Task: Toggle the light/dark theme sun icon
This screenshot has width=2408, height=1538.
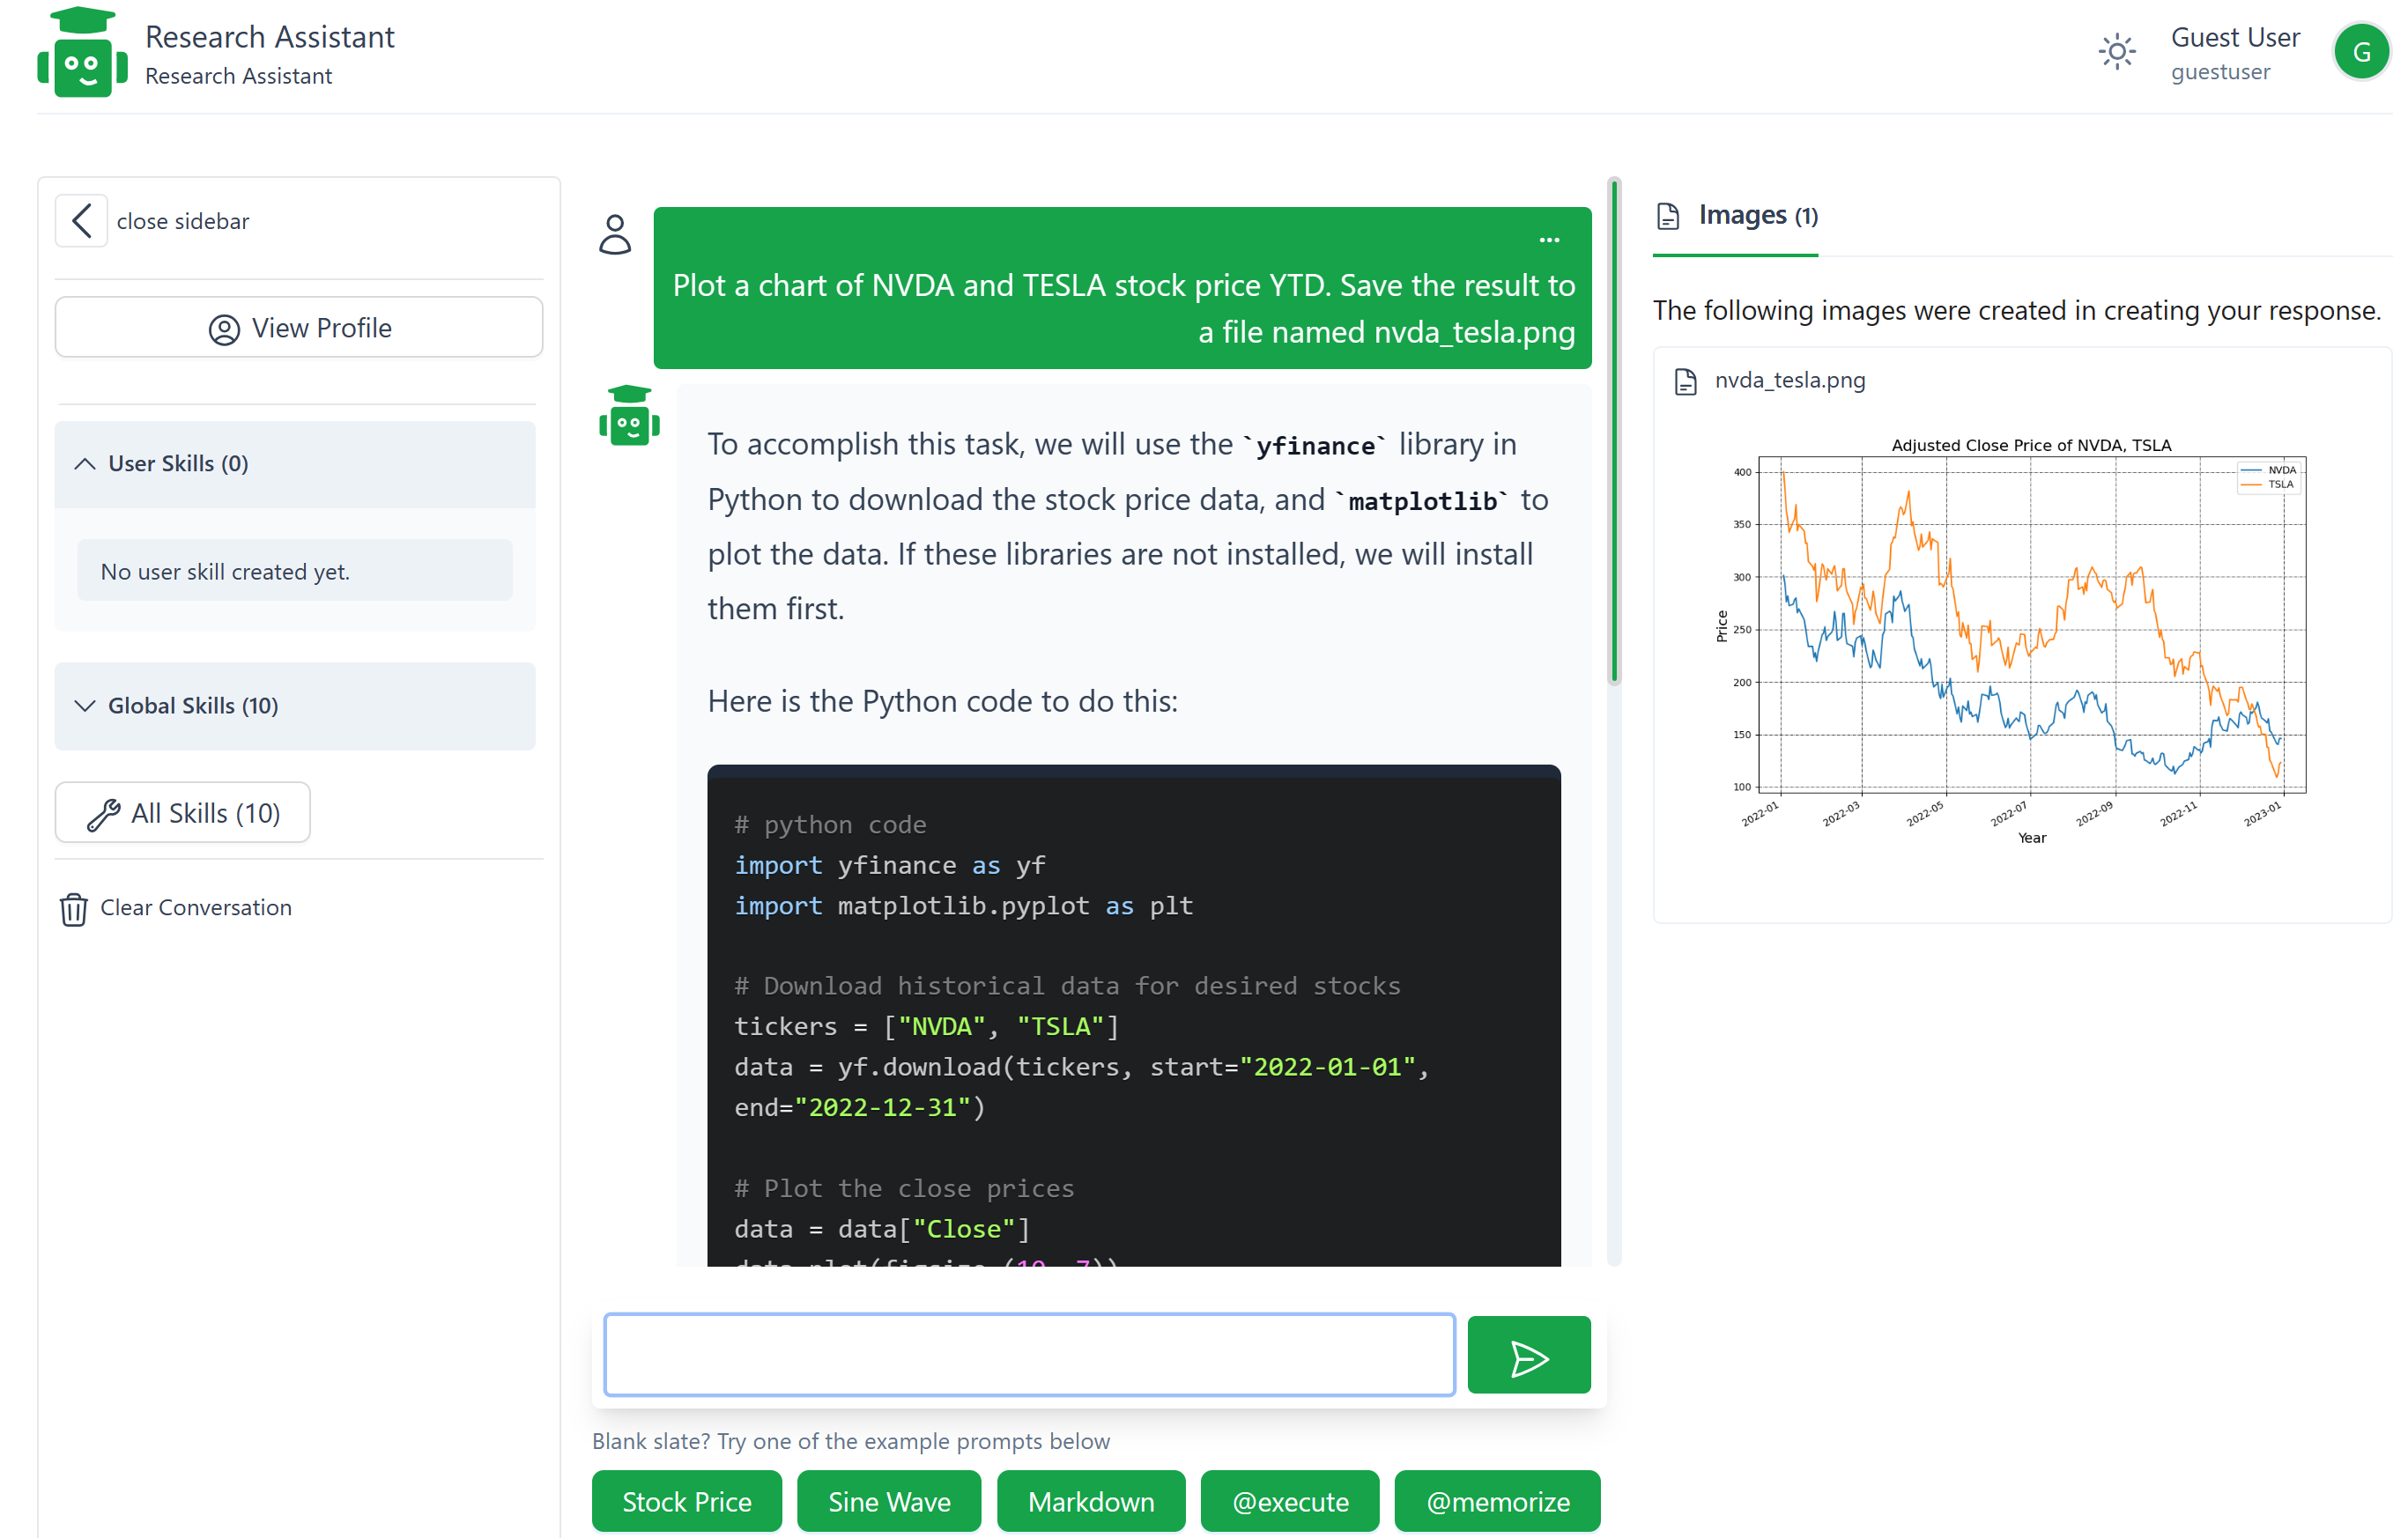Action: point(2116,52)
